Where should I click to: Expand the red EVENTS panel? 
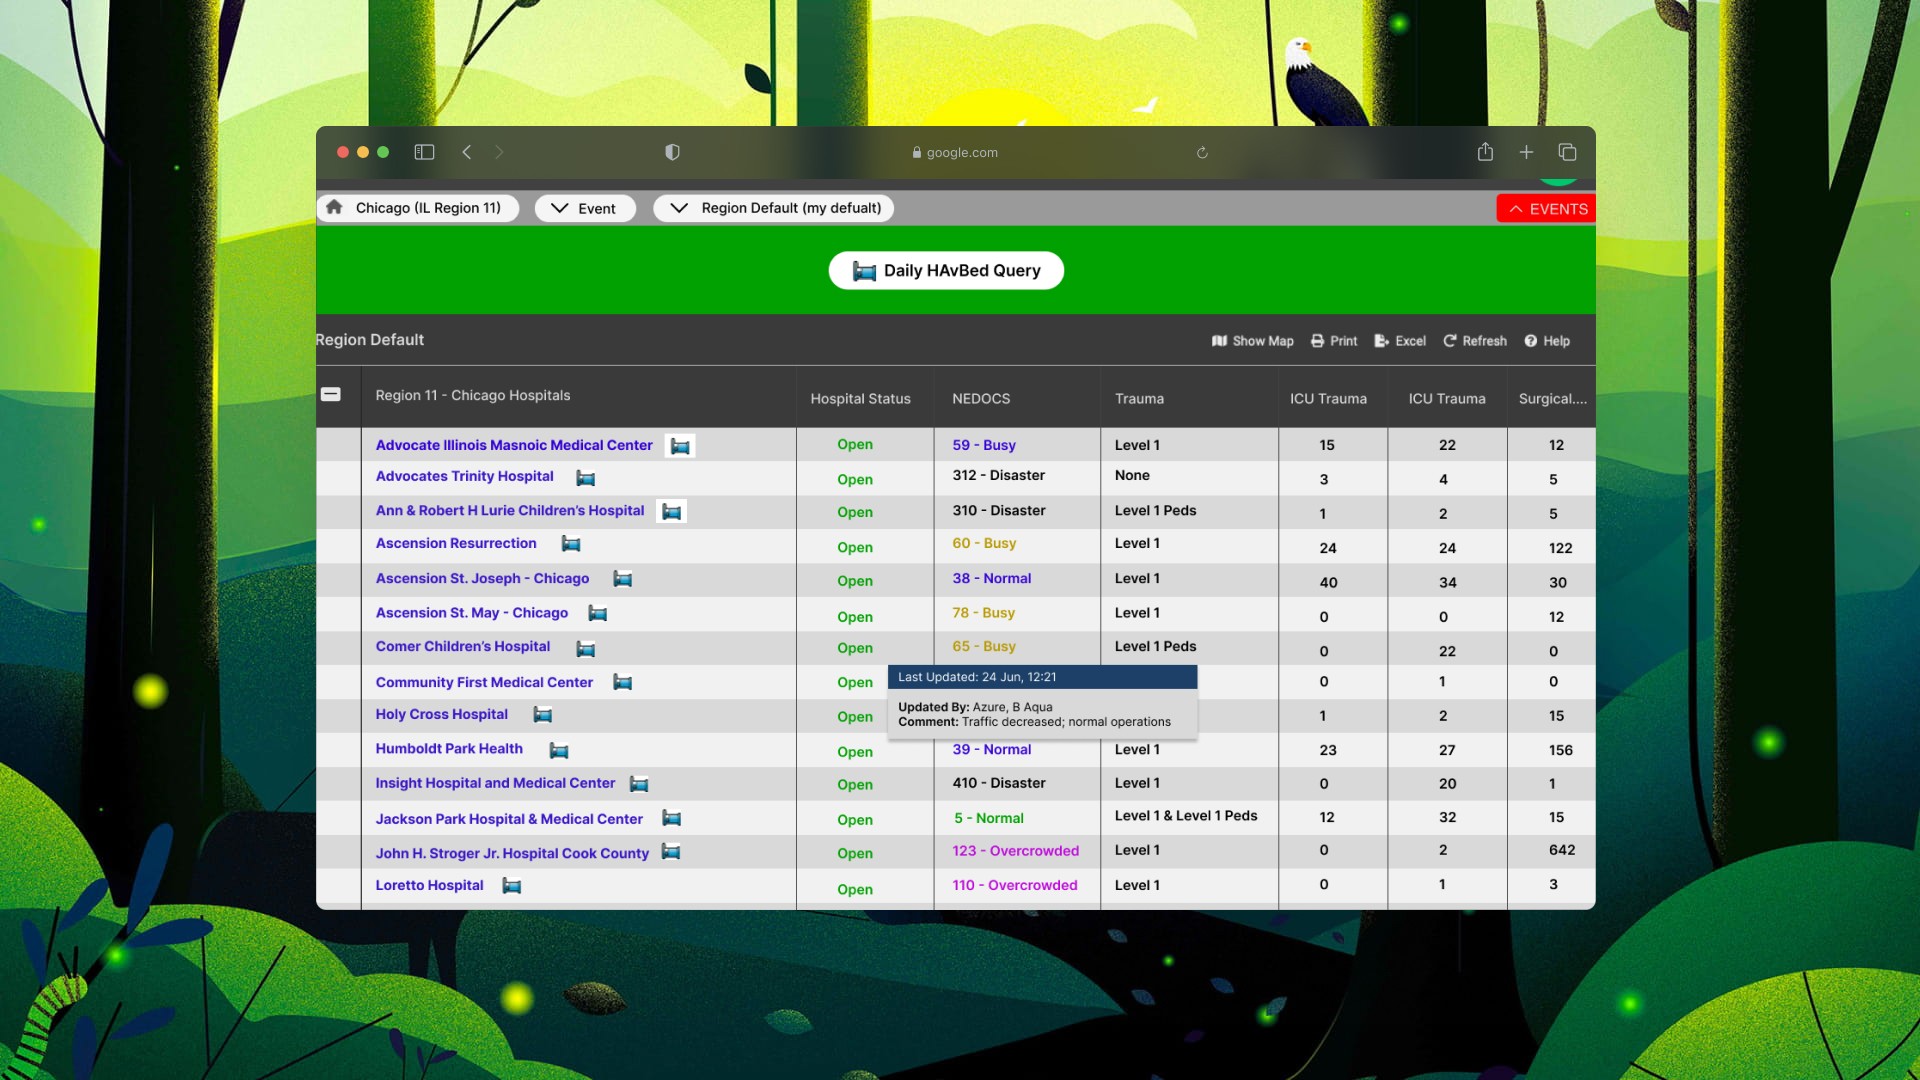click(1546, 209)
